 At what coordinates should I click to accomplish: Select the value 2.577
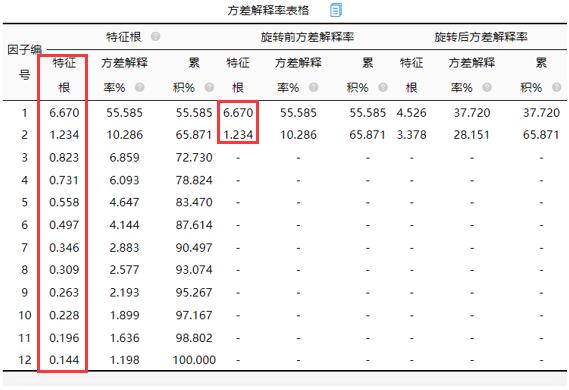124,270
